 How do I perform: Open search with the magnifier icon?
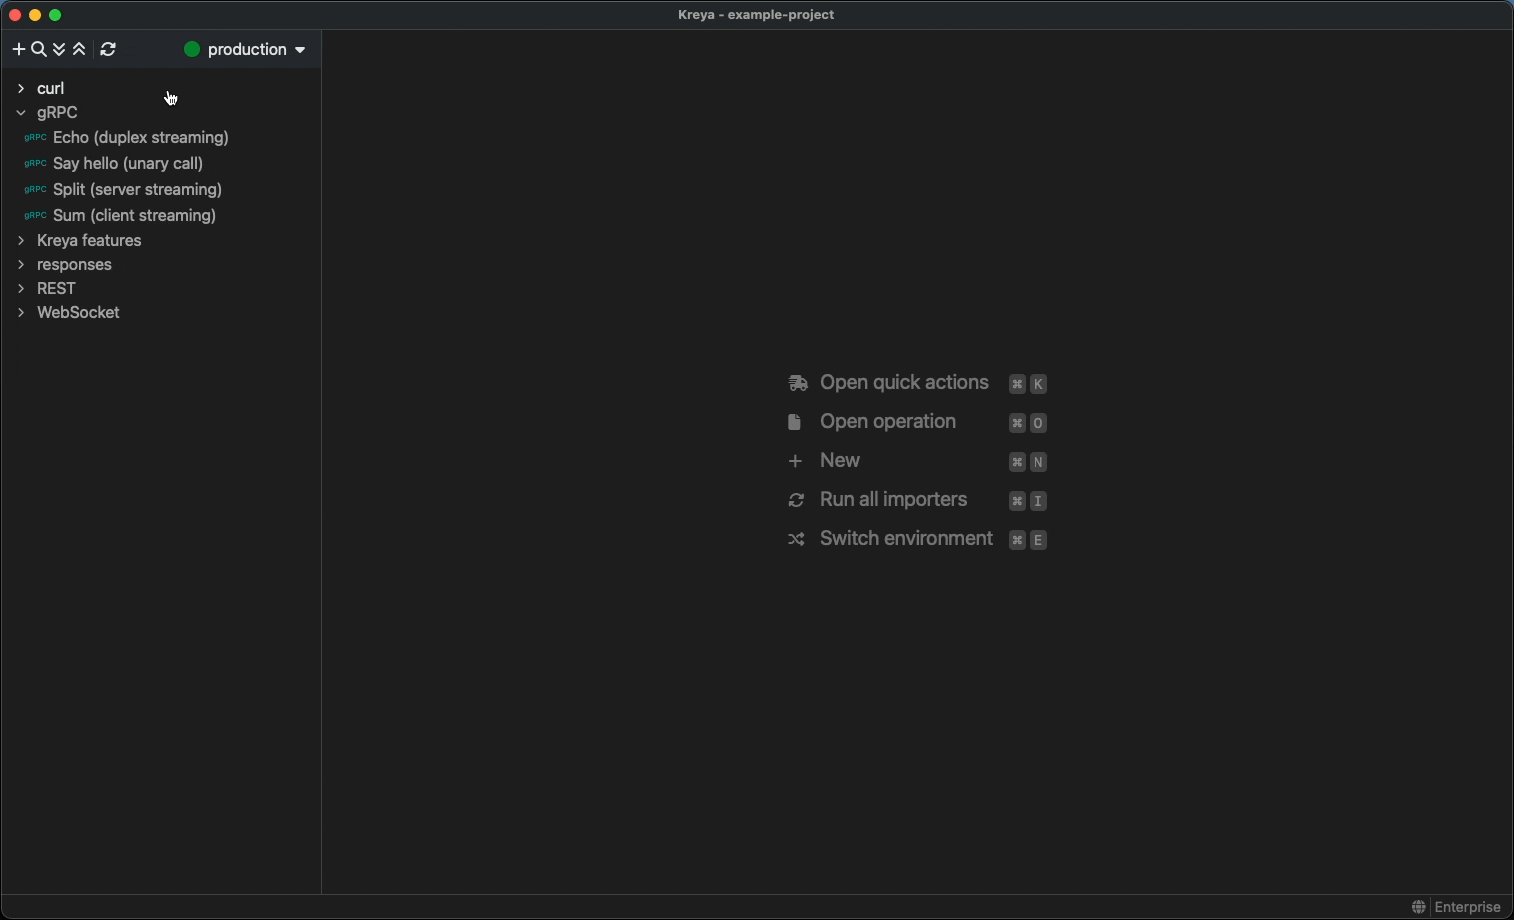(39, 50)
